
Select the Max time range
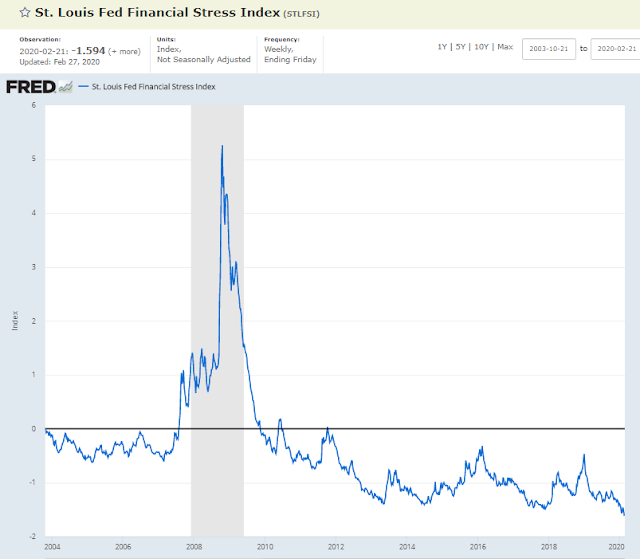point(505,47)
